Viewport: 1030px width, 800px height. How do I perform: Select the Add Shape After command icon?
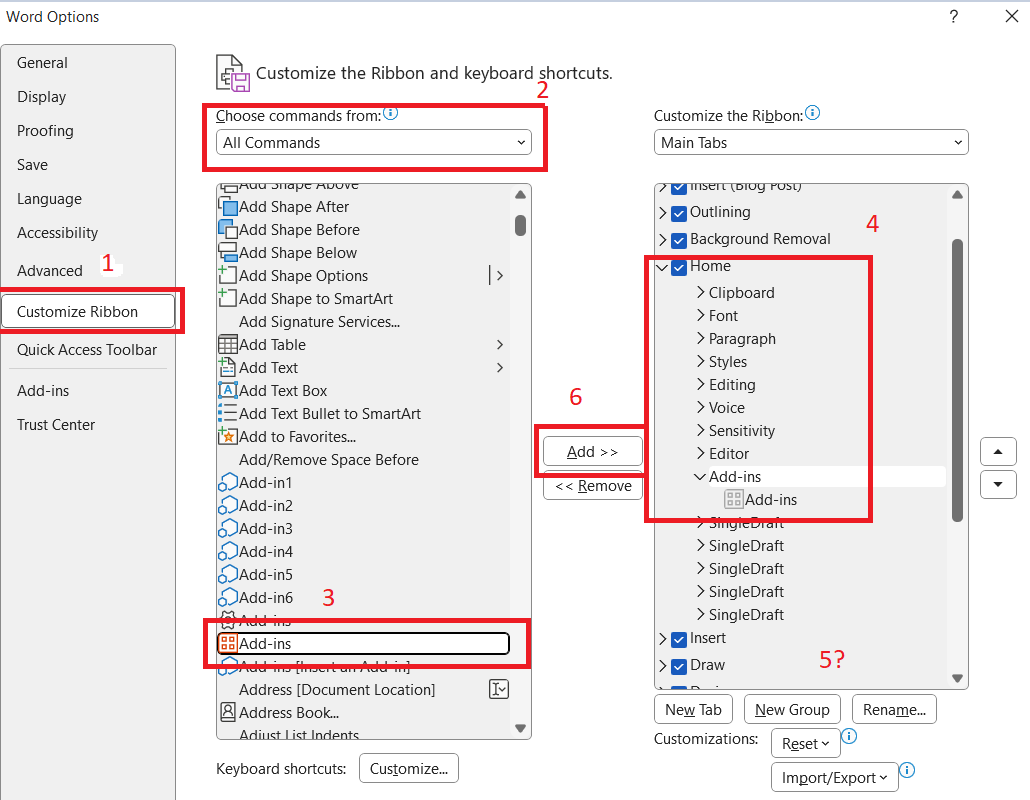[228, 206]
